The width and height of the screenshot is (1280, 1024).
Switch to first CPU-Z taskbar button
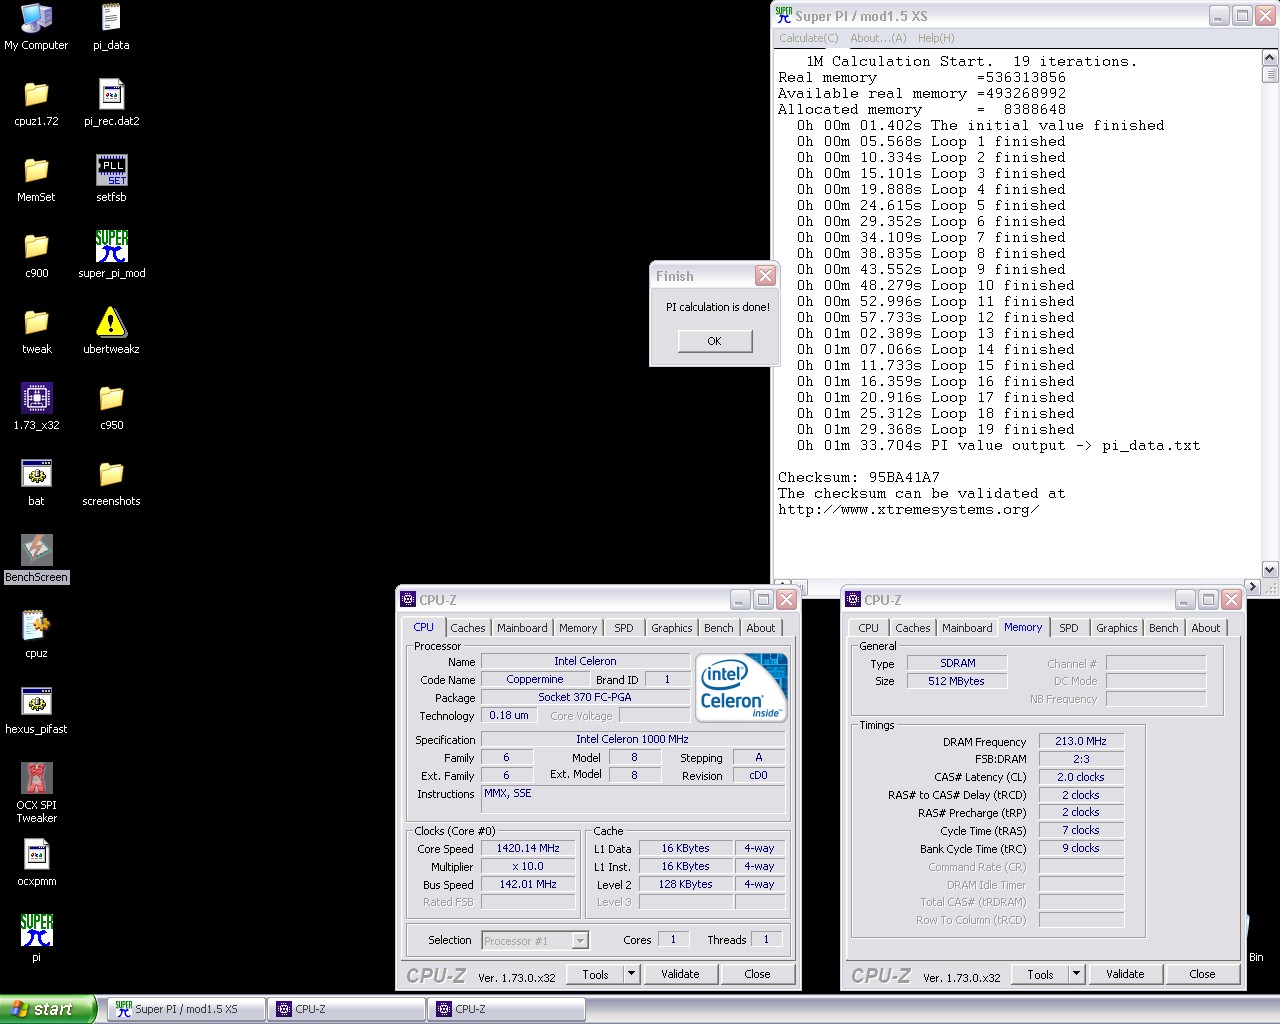click(x=347, y=1009)
